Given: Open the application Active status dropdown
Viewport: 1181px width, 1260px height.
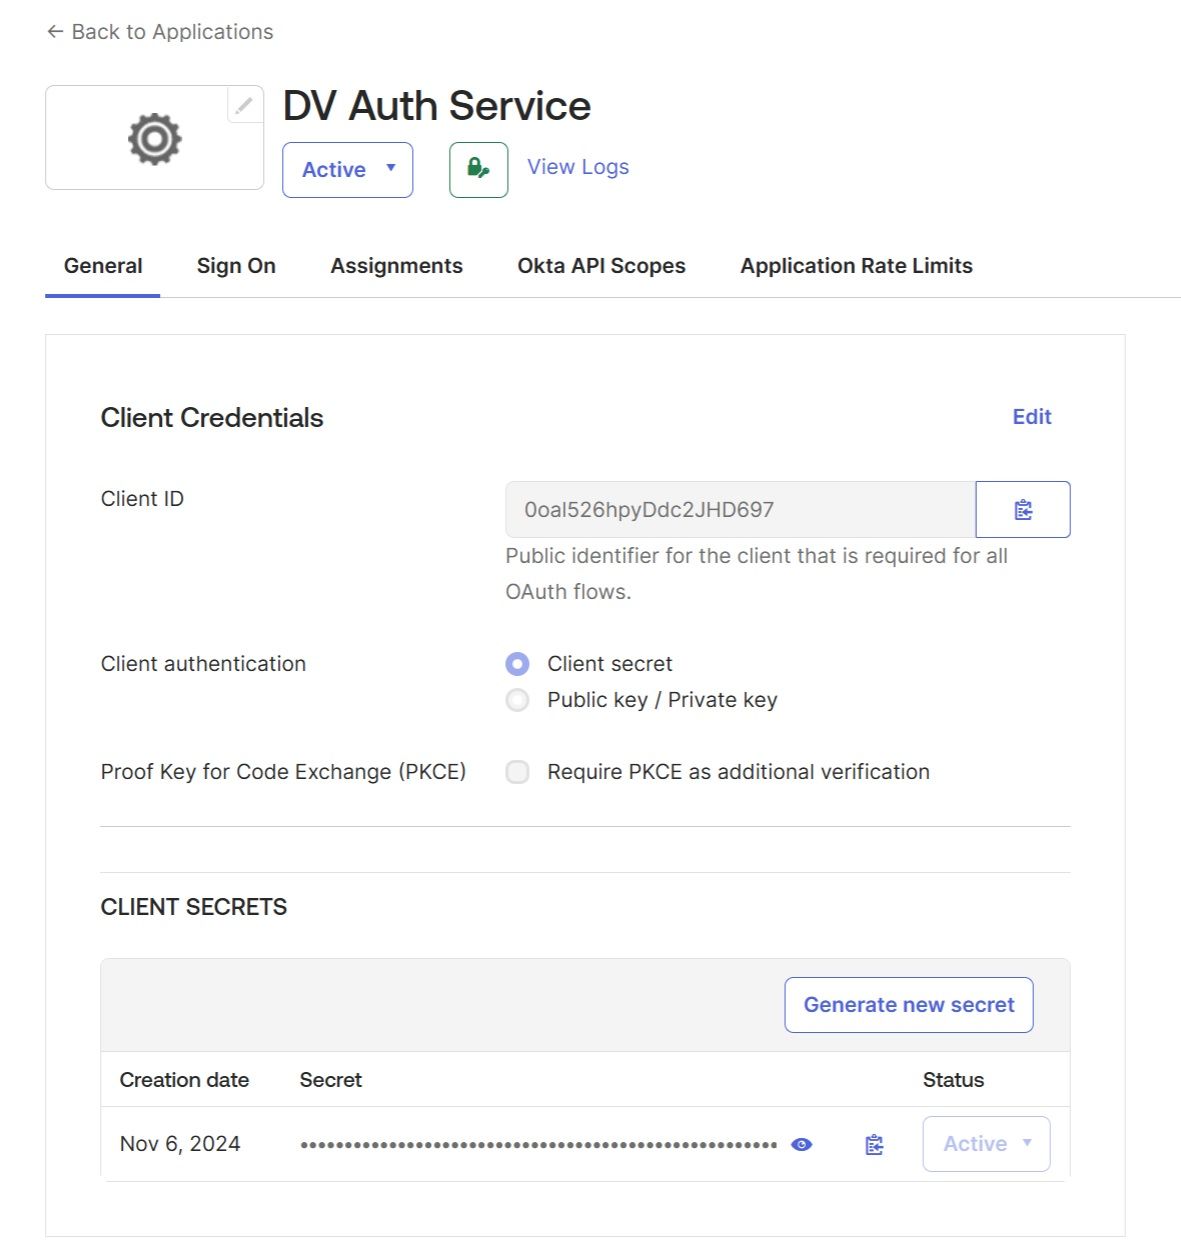Looking at the screenshot, I should click(347, 170).
